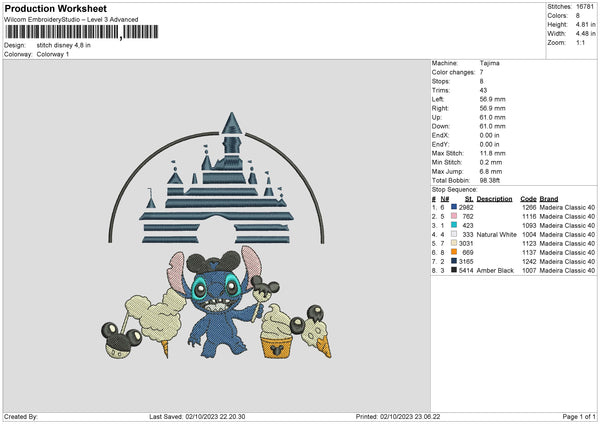
Task: Click the Stitch embroidery design preview
Action: click(217, 235)
